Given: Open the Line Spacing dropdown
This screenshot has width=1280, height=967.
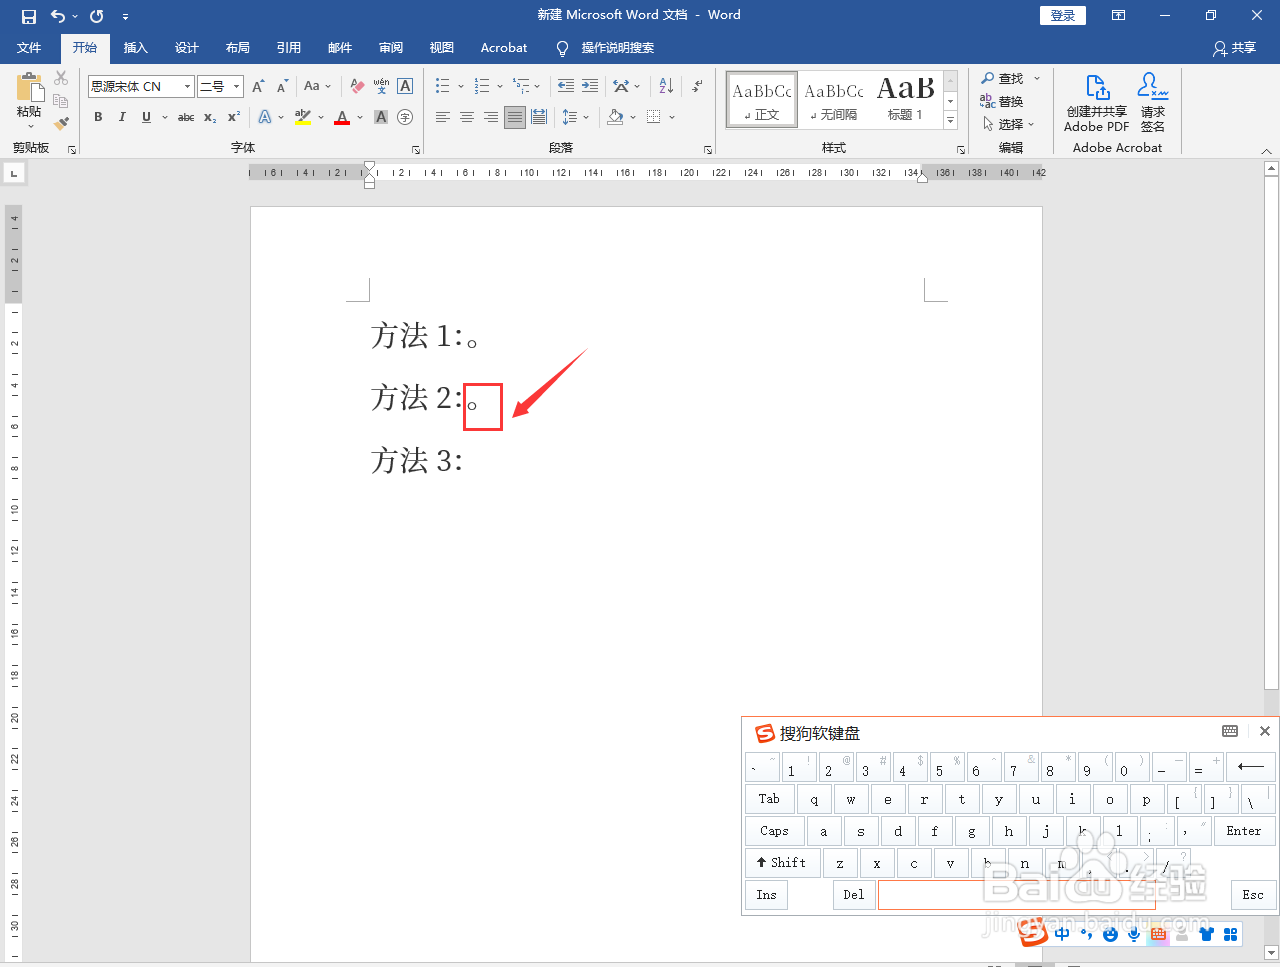Looking at the screenshot, I should (574, 117).
